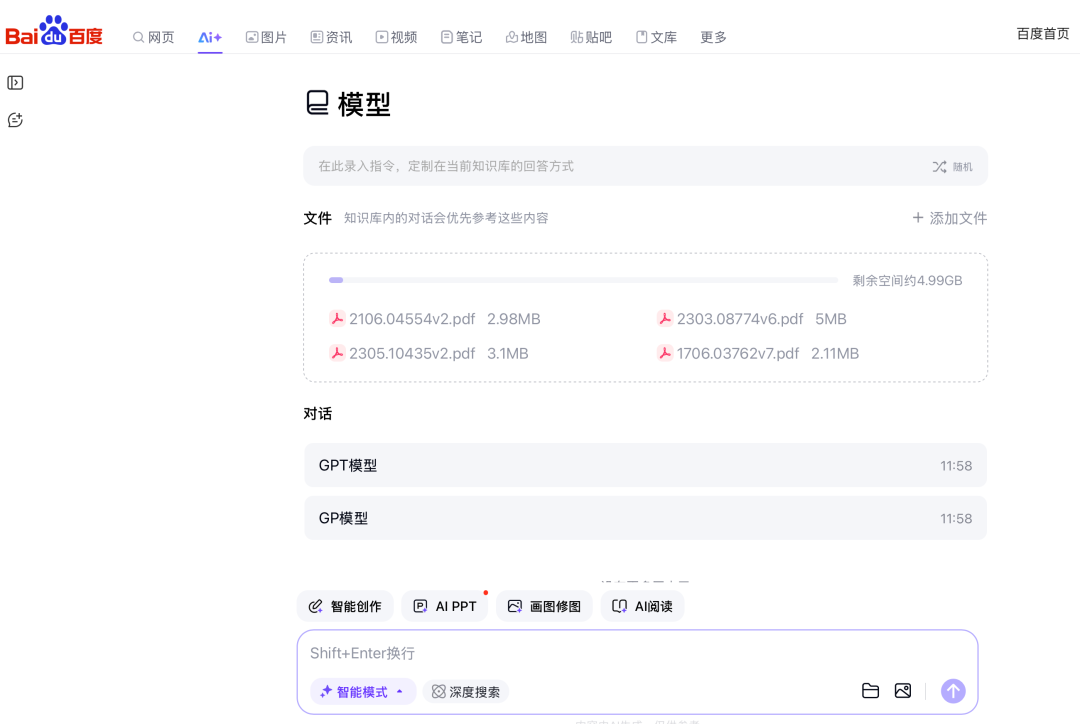The image size is (1080, 724).
Task: Switch to the 地图 tab
Action: [526, 37]
